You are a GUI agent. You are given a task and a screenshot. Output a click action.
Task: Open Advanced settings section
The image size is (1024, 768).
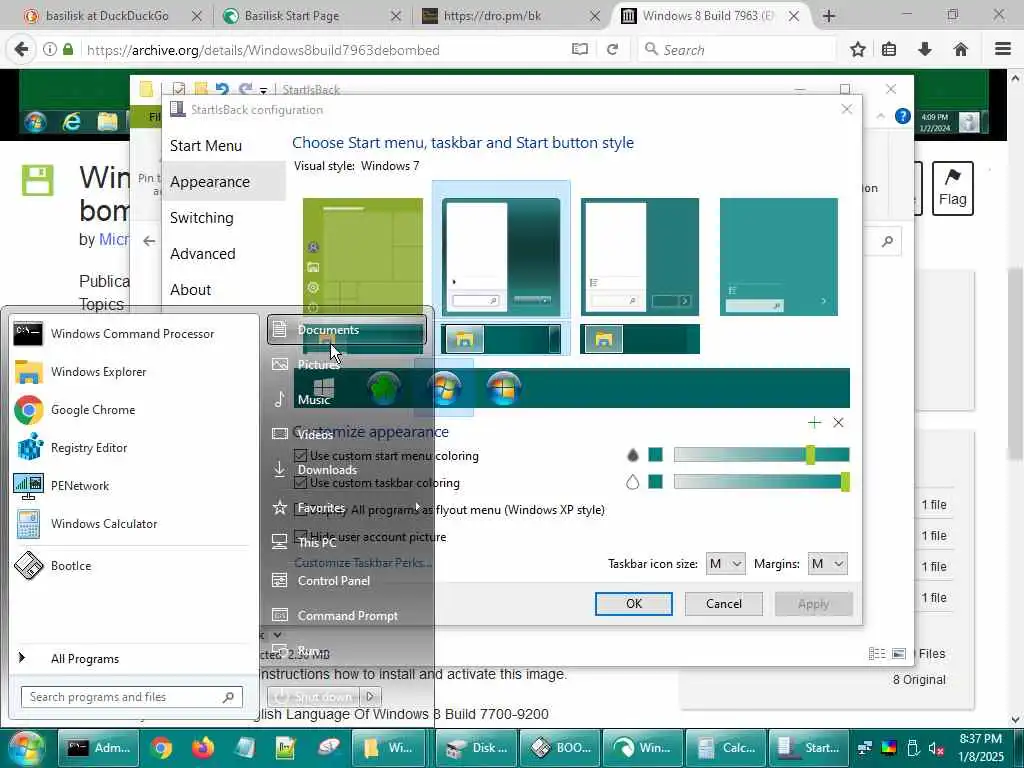[202, 253]
